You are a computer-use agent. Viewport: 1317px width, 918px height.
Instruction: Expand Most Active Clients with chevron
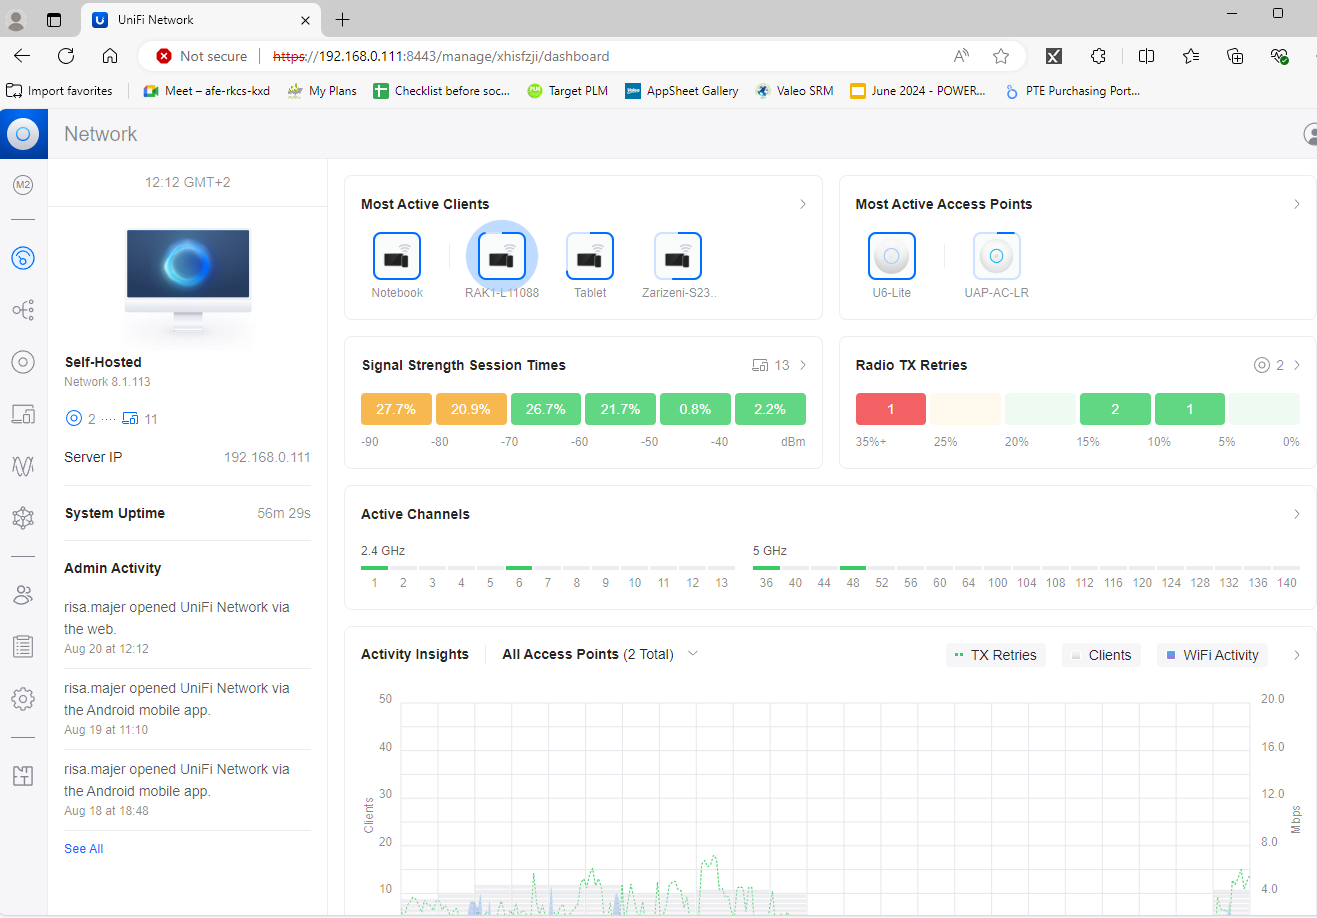(802, 204)
